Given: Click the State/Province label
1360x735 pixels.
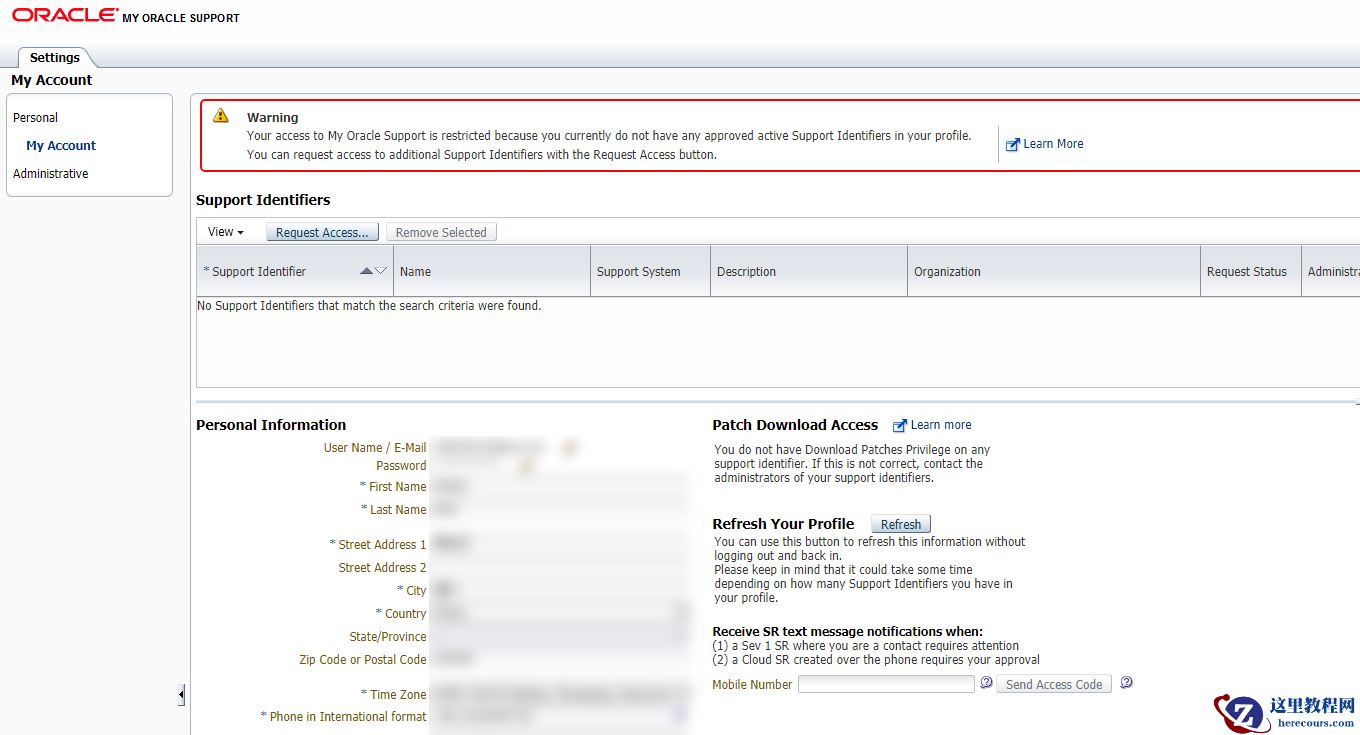Looking at the screenshot, I should click(x=388, y=637).
